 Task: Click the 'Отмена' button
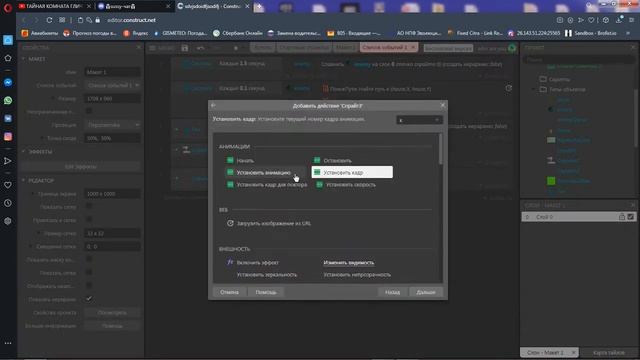tap(229, 292)
